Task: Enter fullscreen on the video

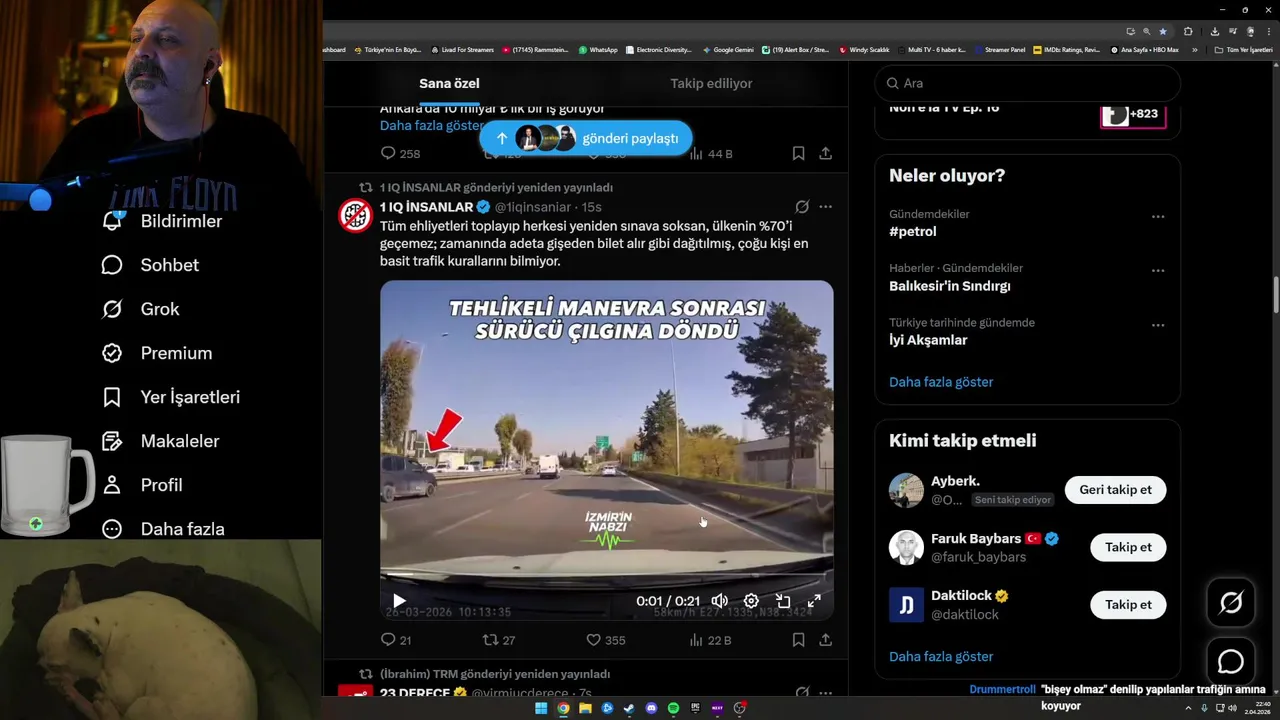Action: click(814, 601)
